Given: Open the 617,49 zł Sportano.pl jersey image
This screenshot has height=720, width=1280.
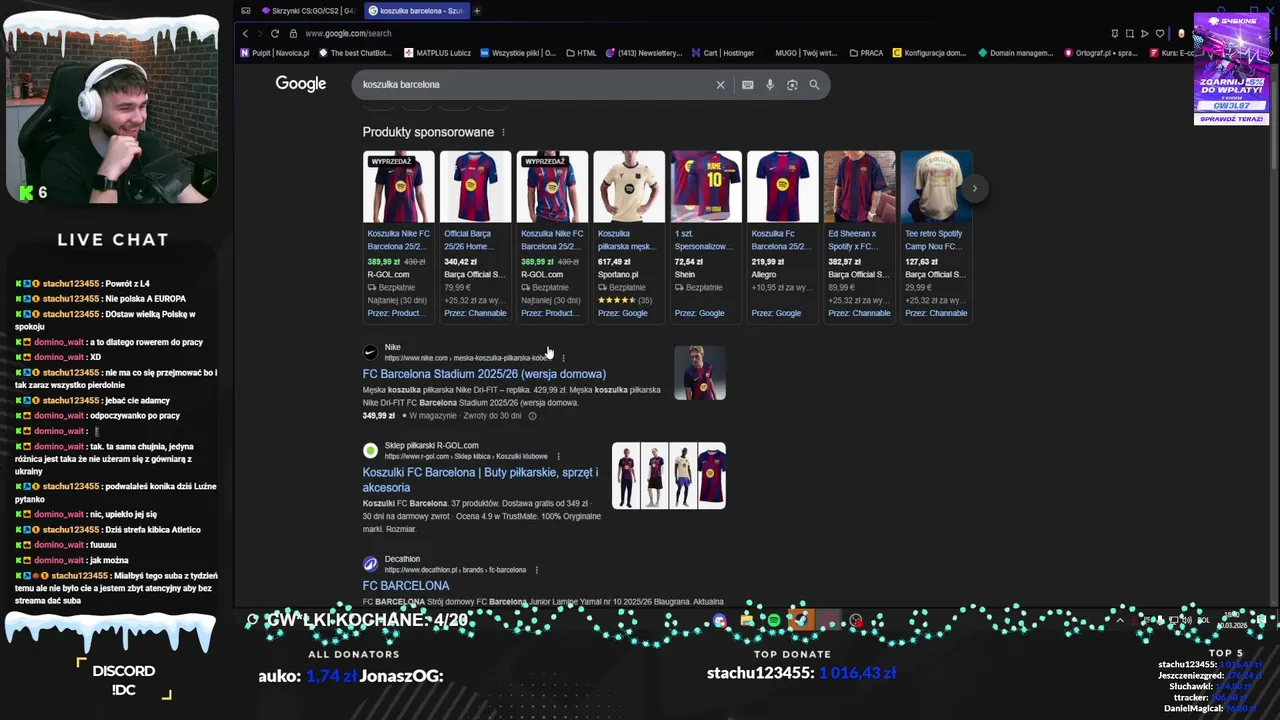Looking at the screenshot, I should click(x=629, y=187).
